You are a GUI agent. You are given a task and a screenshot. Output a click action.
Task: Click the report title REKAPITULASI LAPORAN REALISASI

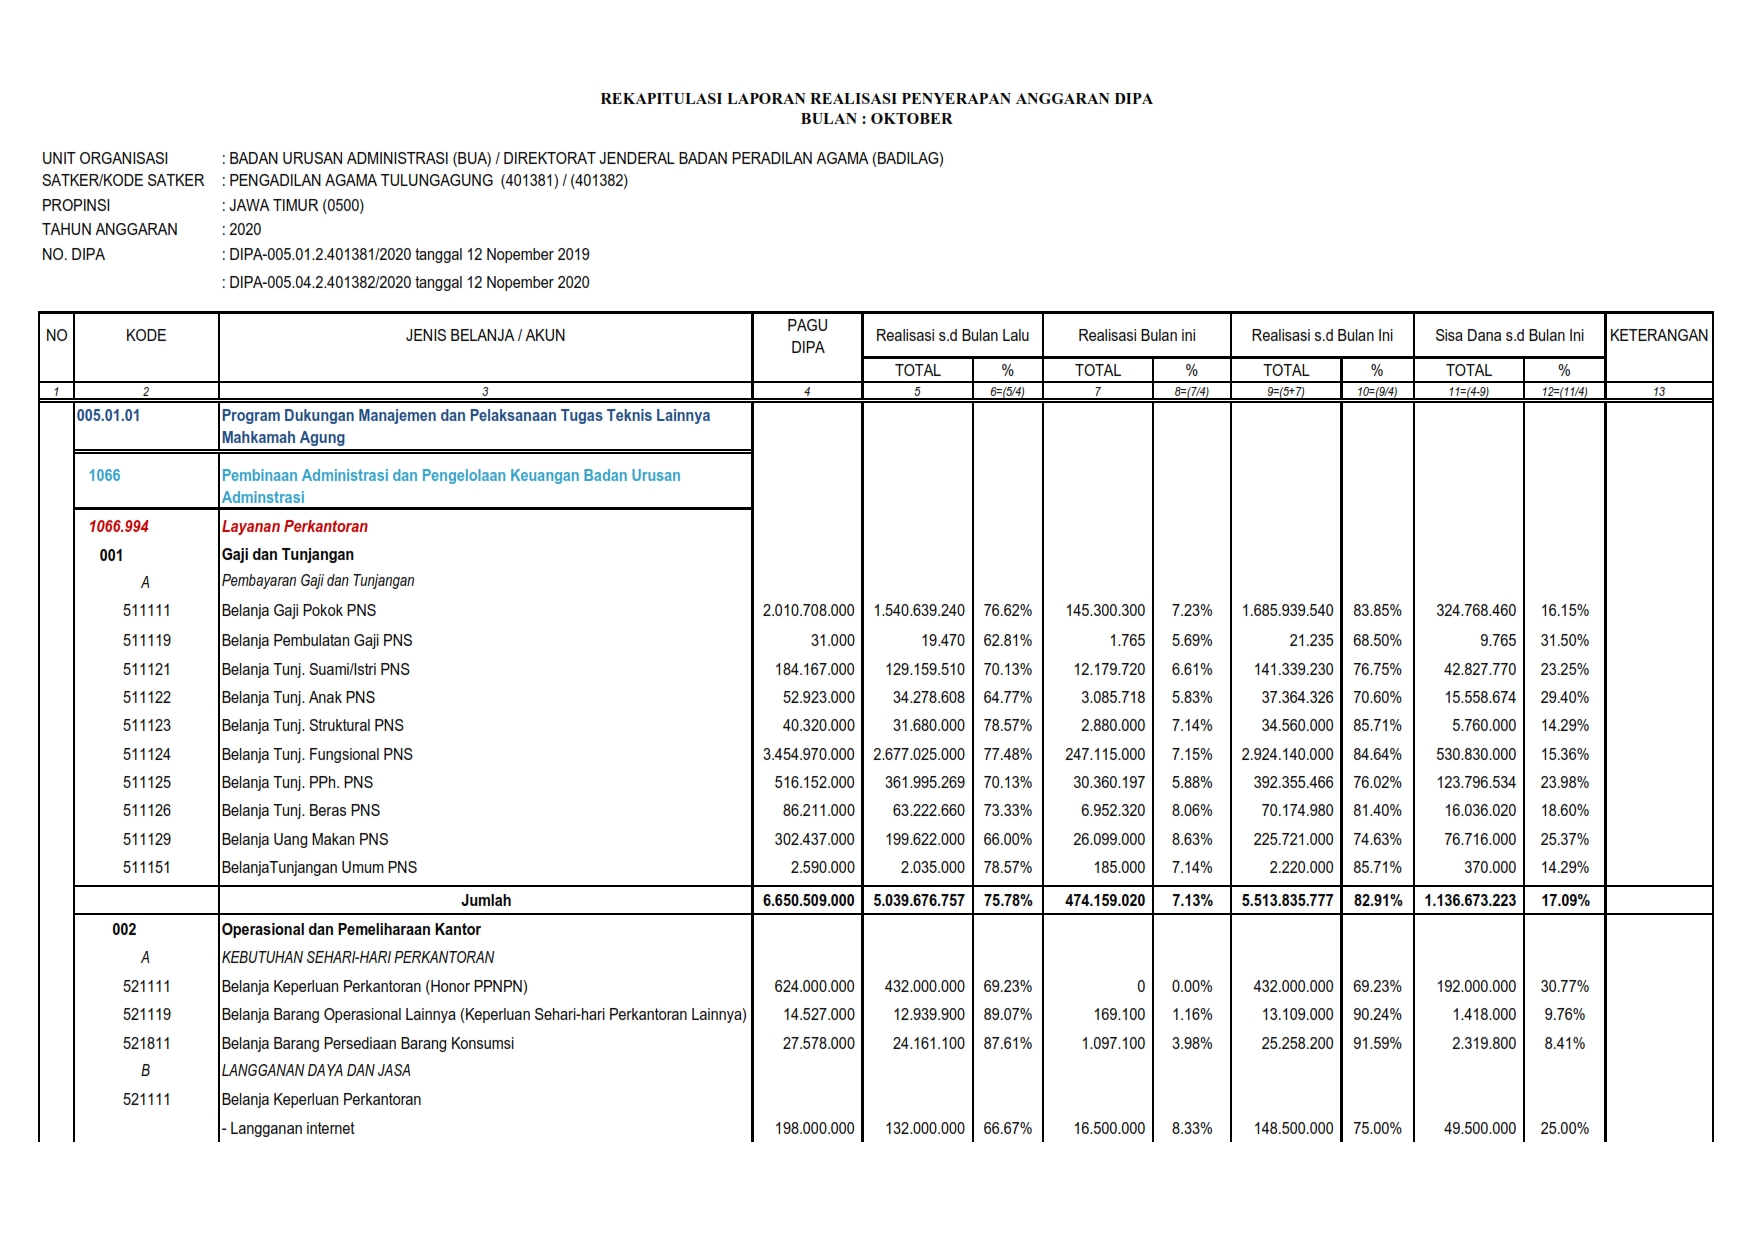pos(876,99)
